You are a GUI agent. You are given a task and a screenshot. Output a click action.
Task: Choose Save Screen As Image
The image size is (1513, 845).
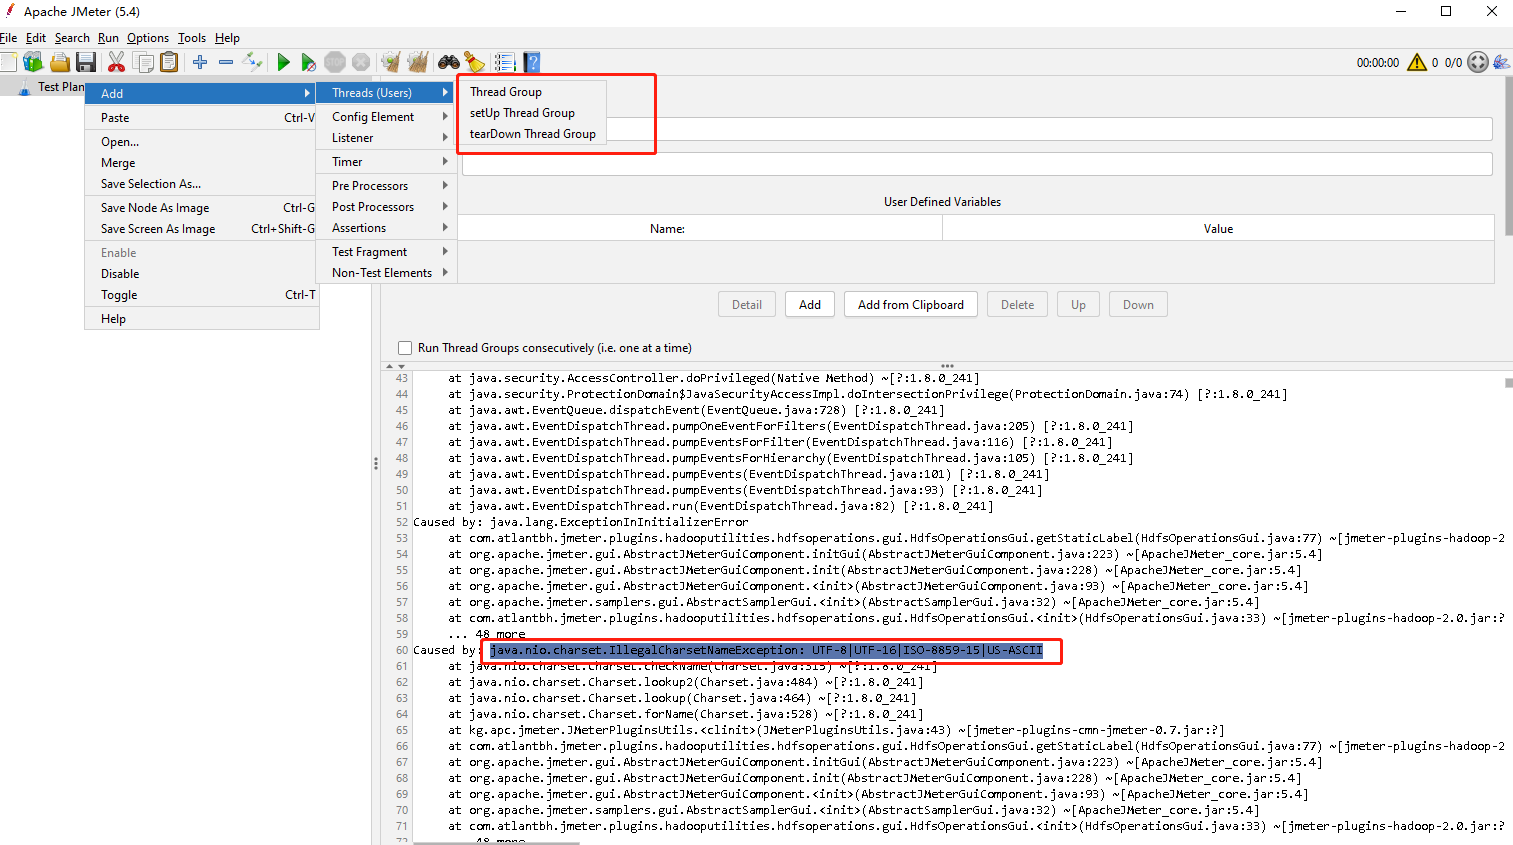point(201,229)
